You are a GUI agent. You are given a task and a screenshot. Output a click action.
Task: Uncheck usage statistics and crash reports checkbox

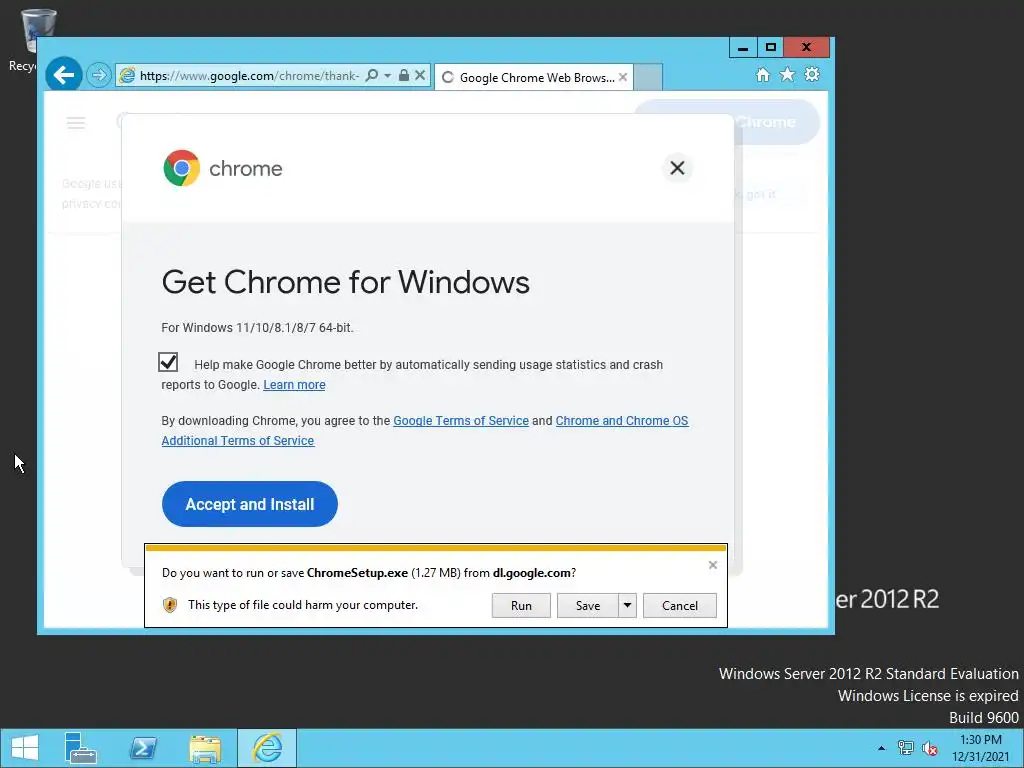[168, 362]
